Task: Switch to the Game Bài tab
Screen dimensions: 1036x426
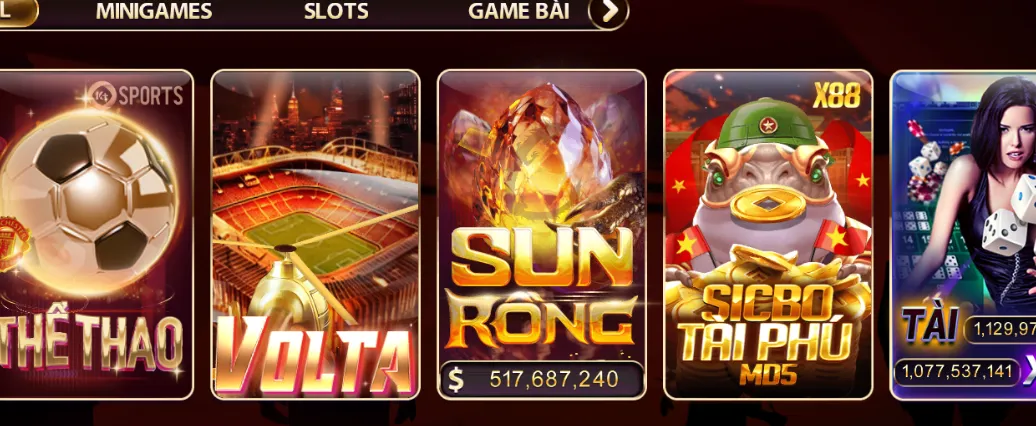Action: click(519, 11)
